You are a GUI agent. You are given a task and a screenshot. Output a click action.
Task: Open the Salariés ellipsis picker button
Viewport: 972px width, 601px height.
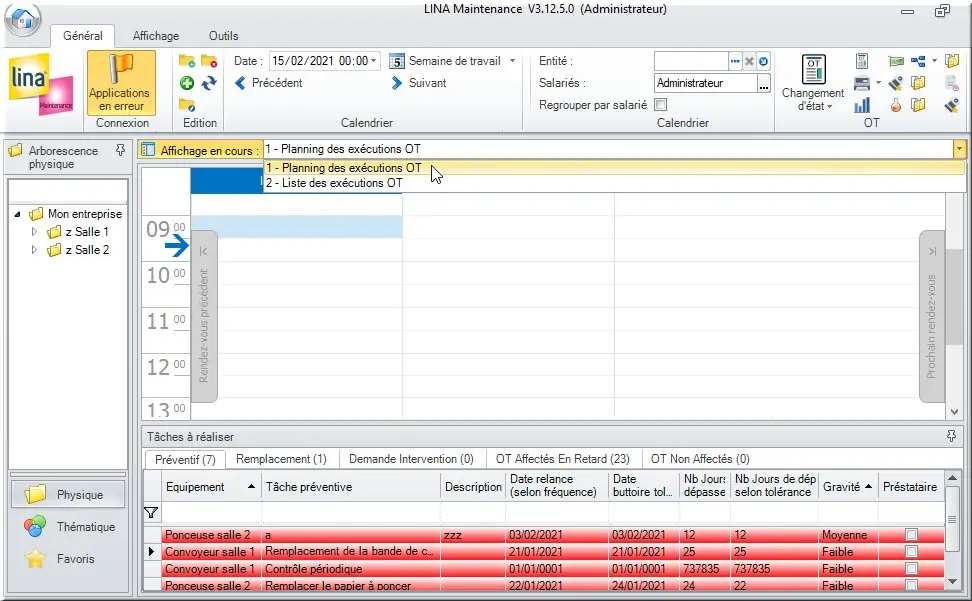[764, 83]
